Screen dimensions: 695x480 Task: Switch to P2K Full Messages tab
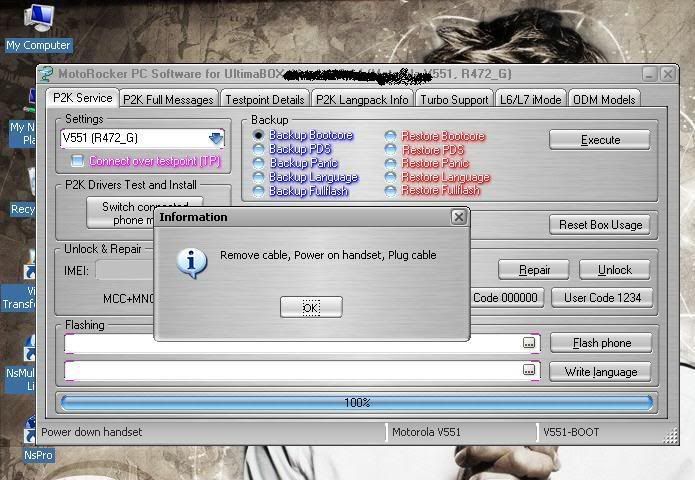click(x=168, y=100)
